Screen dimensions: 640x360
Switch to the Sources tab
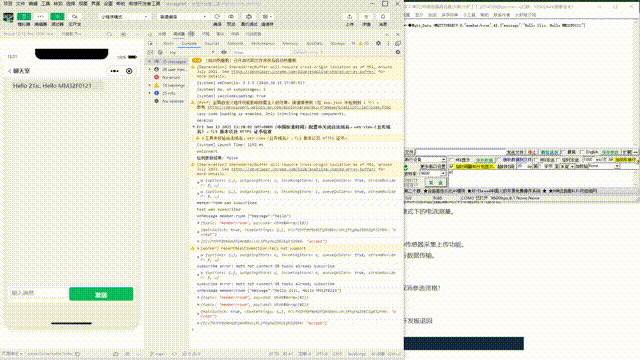[212, 43]
